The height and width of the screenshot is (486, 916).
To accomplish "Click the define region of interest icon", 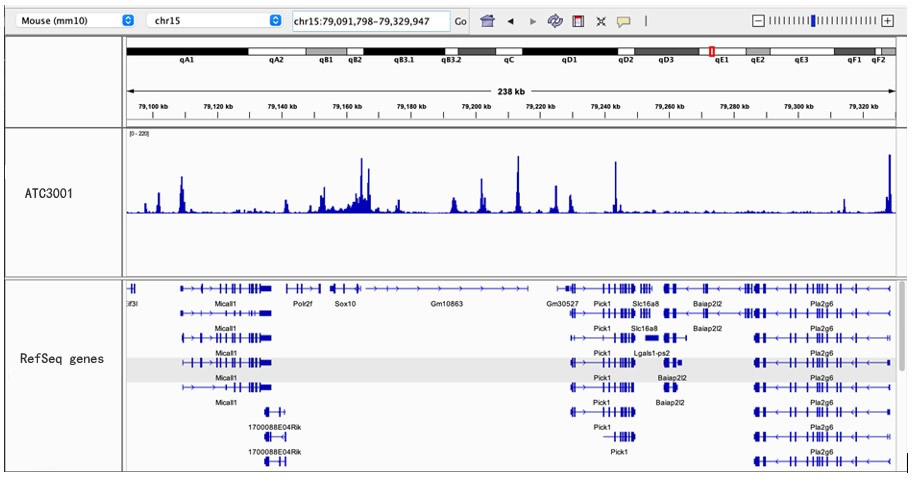I will [x=578, y=21].
